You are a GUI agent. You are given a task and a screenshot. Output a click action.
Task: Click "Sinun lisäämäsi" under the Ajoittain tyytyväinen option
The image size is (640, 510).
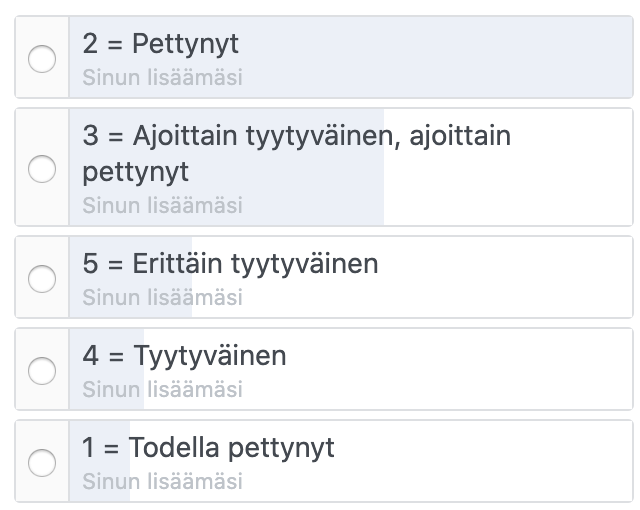pos(162,205)
